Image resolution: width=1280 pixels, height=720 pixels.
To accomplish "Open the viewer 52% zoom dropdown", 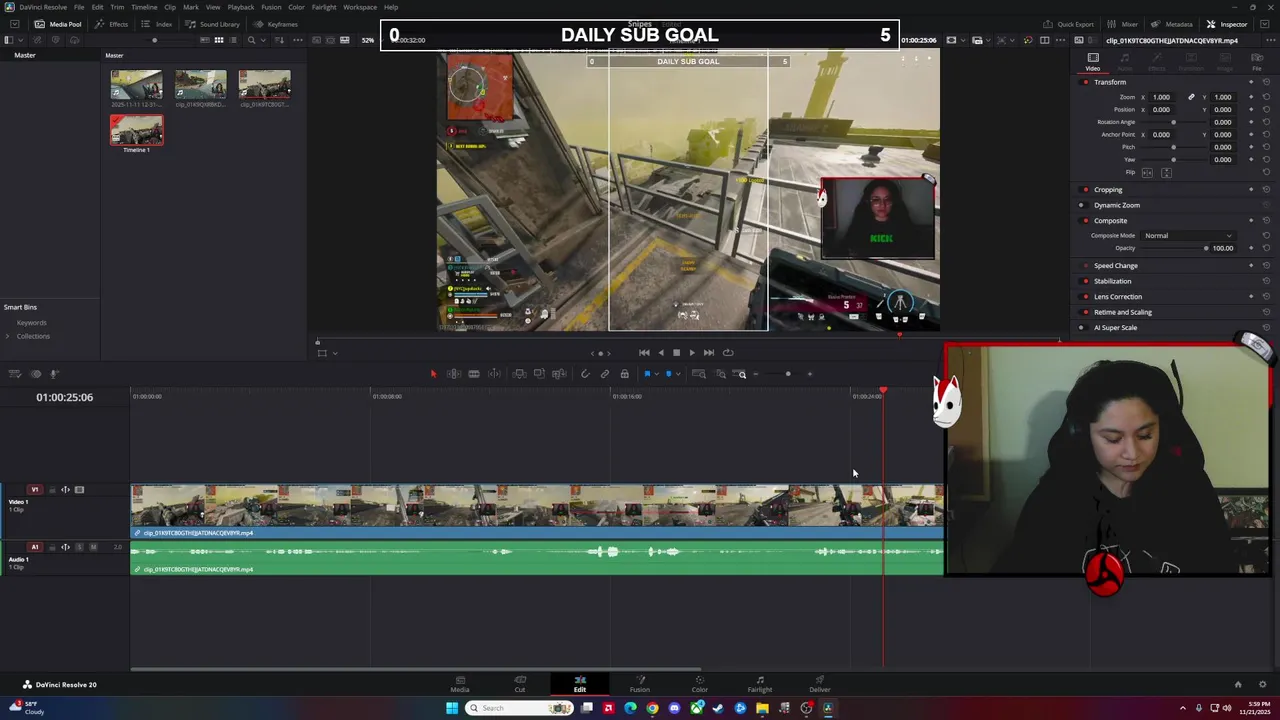I will [x=370, y=40].
